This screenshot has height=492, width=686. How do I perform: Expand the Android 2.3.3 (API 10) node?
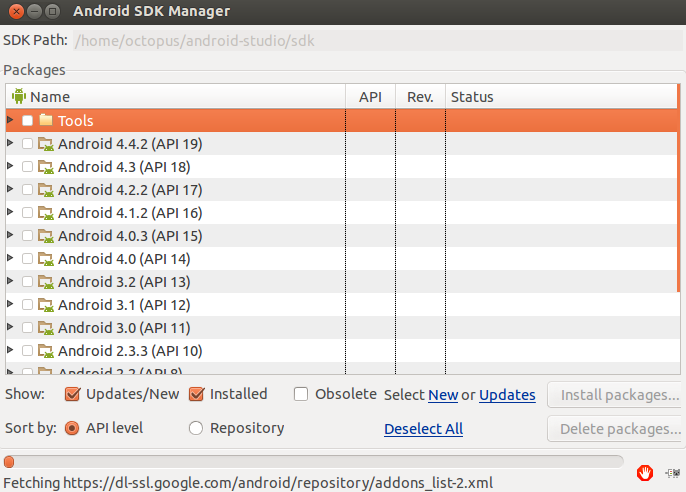(x=10, y=349)
